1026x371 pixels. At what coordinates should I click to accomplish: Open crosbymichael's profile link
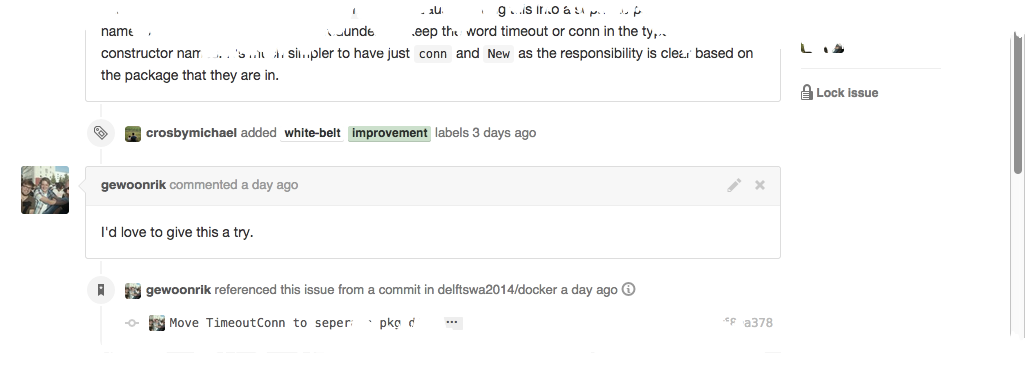coord(191,133)
